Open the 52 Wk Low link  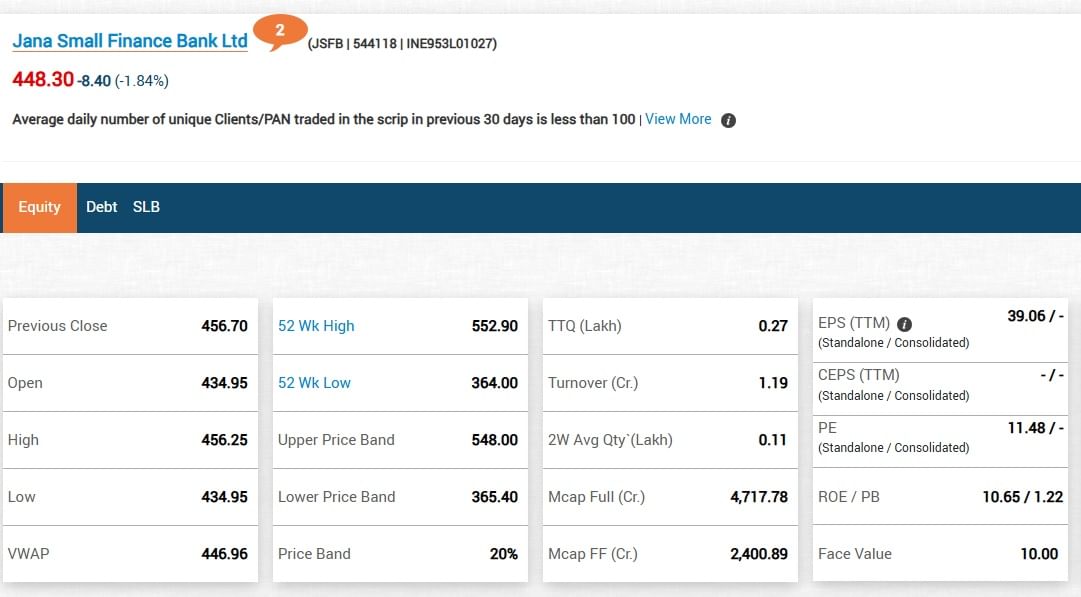(x=314, y=383)
